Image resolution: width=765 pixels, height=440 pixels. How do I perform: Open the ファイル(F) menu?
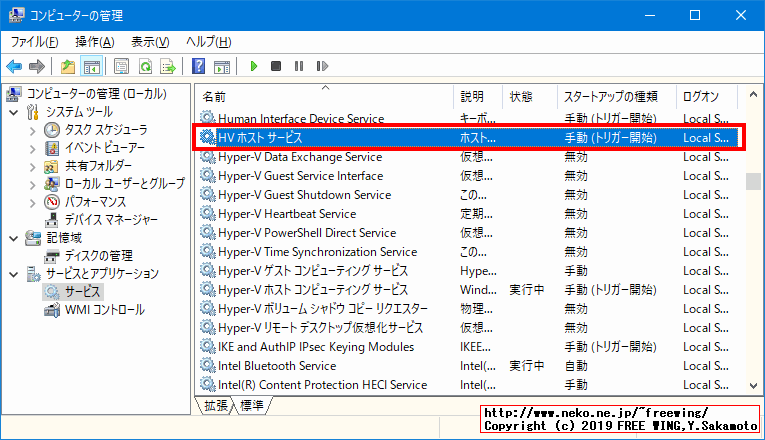click(35, 42)
